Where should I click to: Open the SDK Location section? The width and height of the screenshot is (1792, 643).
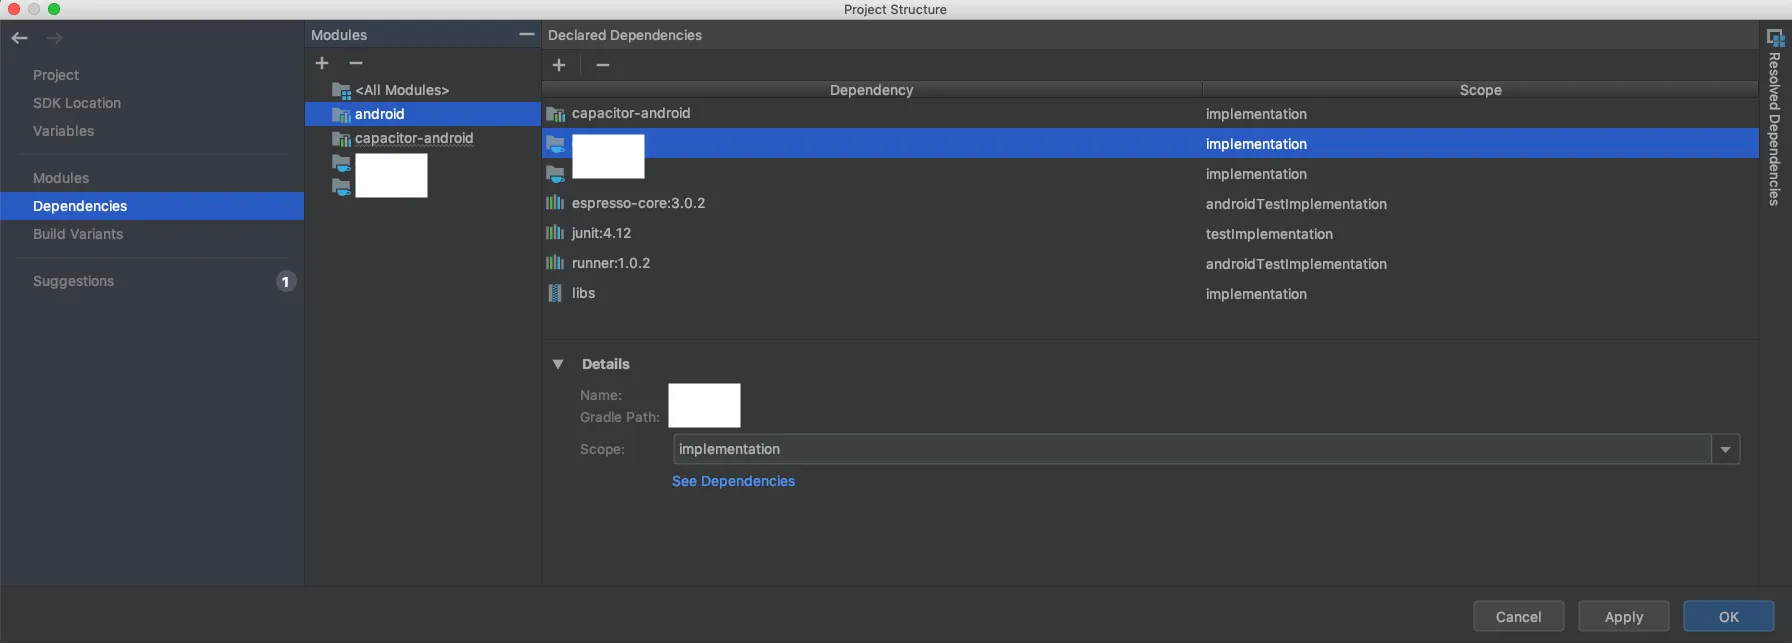point(77,103)
